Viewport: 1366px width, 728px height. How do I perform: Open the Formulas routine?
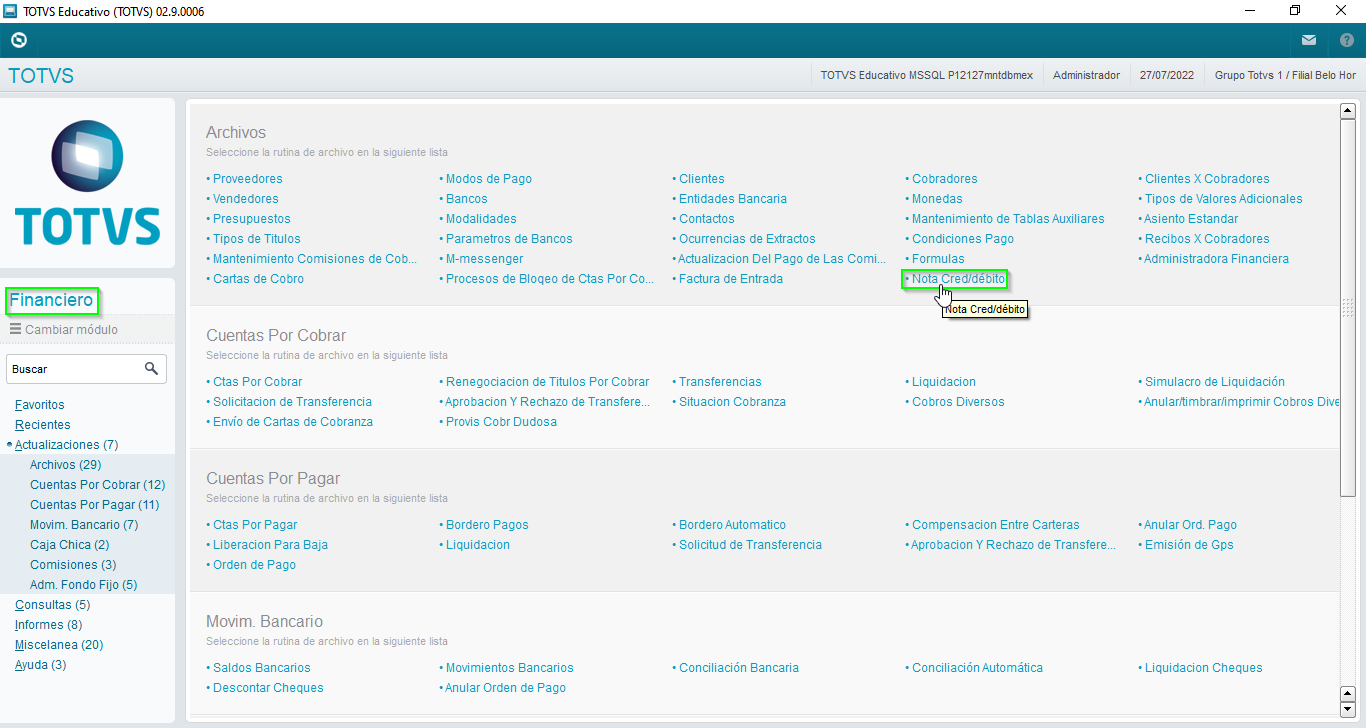[938, 259]
